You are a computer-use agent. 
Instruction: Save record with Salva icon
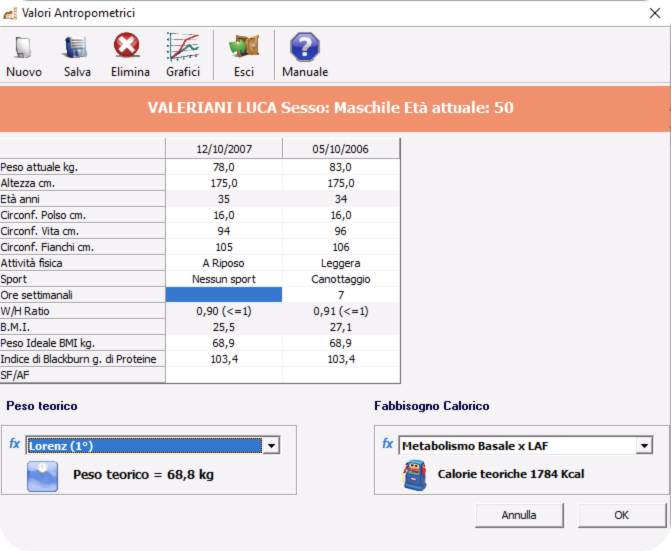pyautogui.click(x=77, y=47)
